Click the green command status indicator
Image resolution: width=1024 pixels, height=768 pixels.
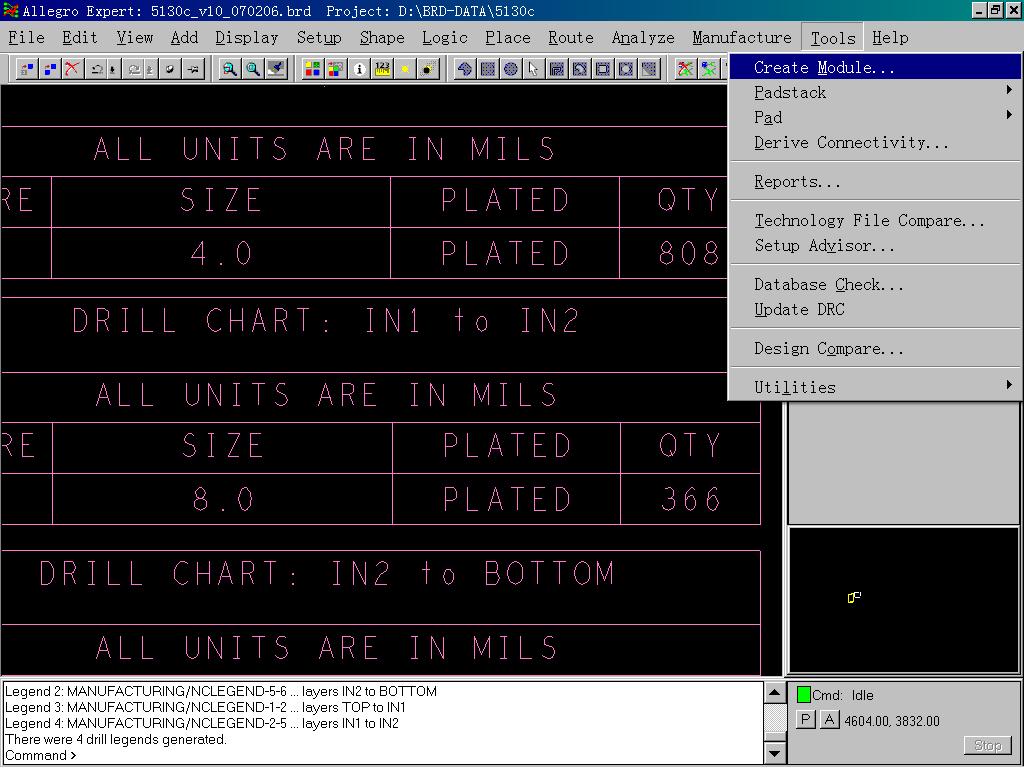pos(803,695)
